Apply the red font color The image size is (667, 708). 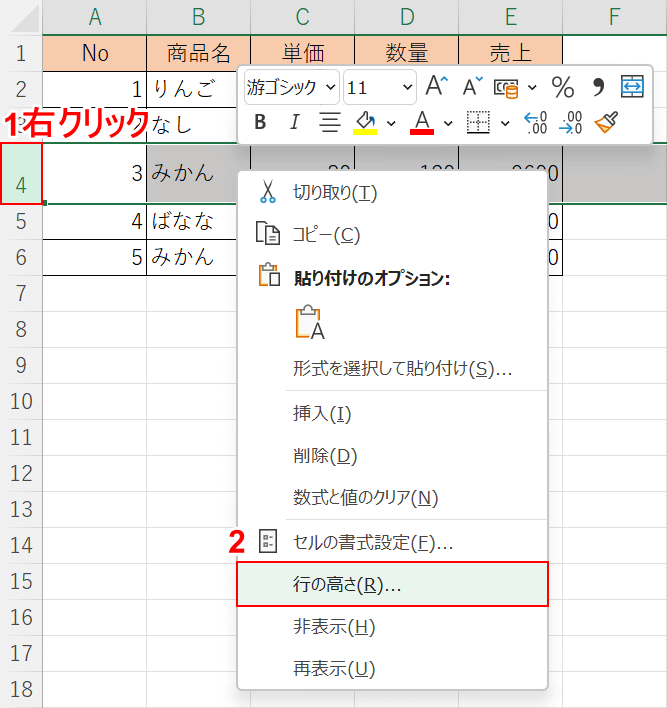point(422,123)
